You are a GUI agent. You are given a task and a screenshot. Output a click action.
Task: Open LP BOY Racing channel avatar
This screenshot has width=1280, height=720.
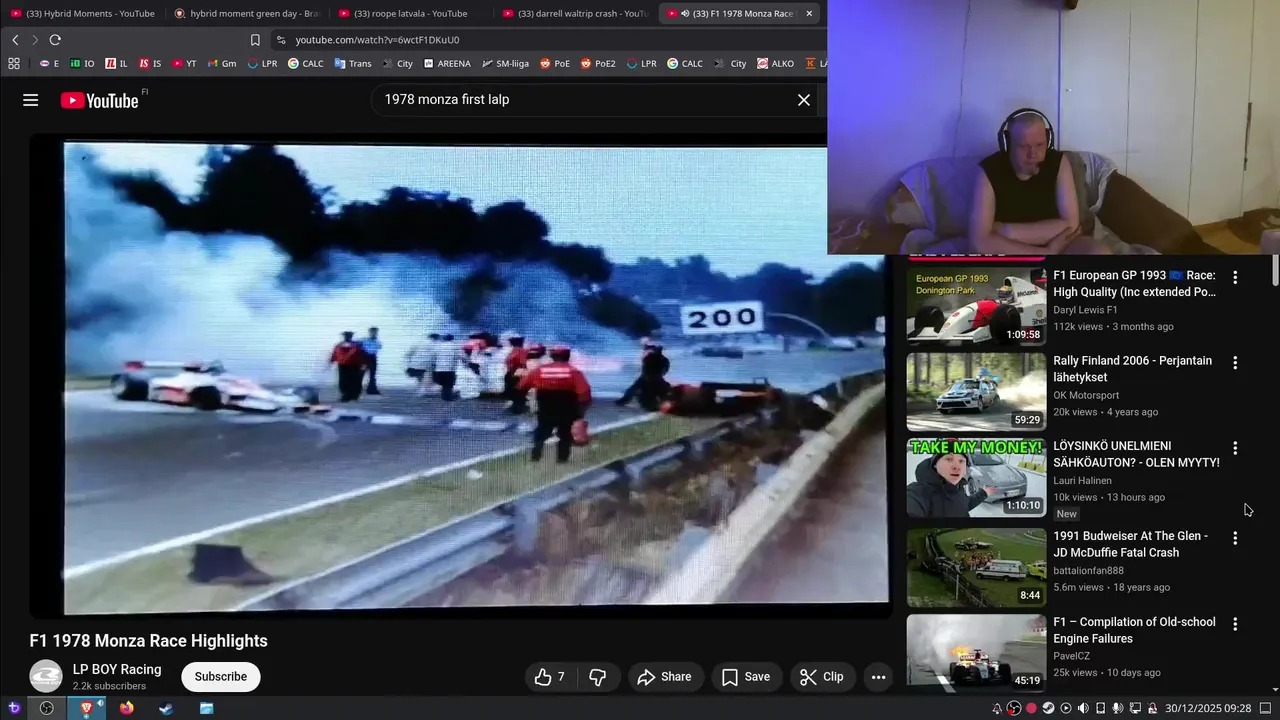pyautogui.click(x=46, y=677)
